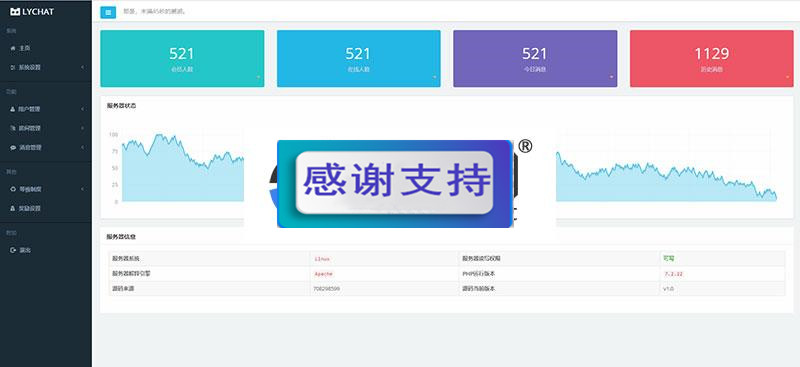Screen dimensions: 800x367
Task: Click the LYCHAT logo icon
Action: [x=15, y=12]
